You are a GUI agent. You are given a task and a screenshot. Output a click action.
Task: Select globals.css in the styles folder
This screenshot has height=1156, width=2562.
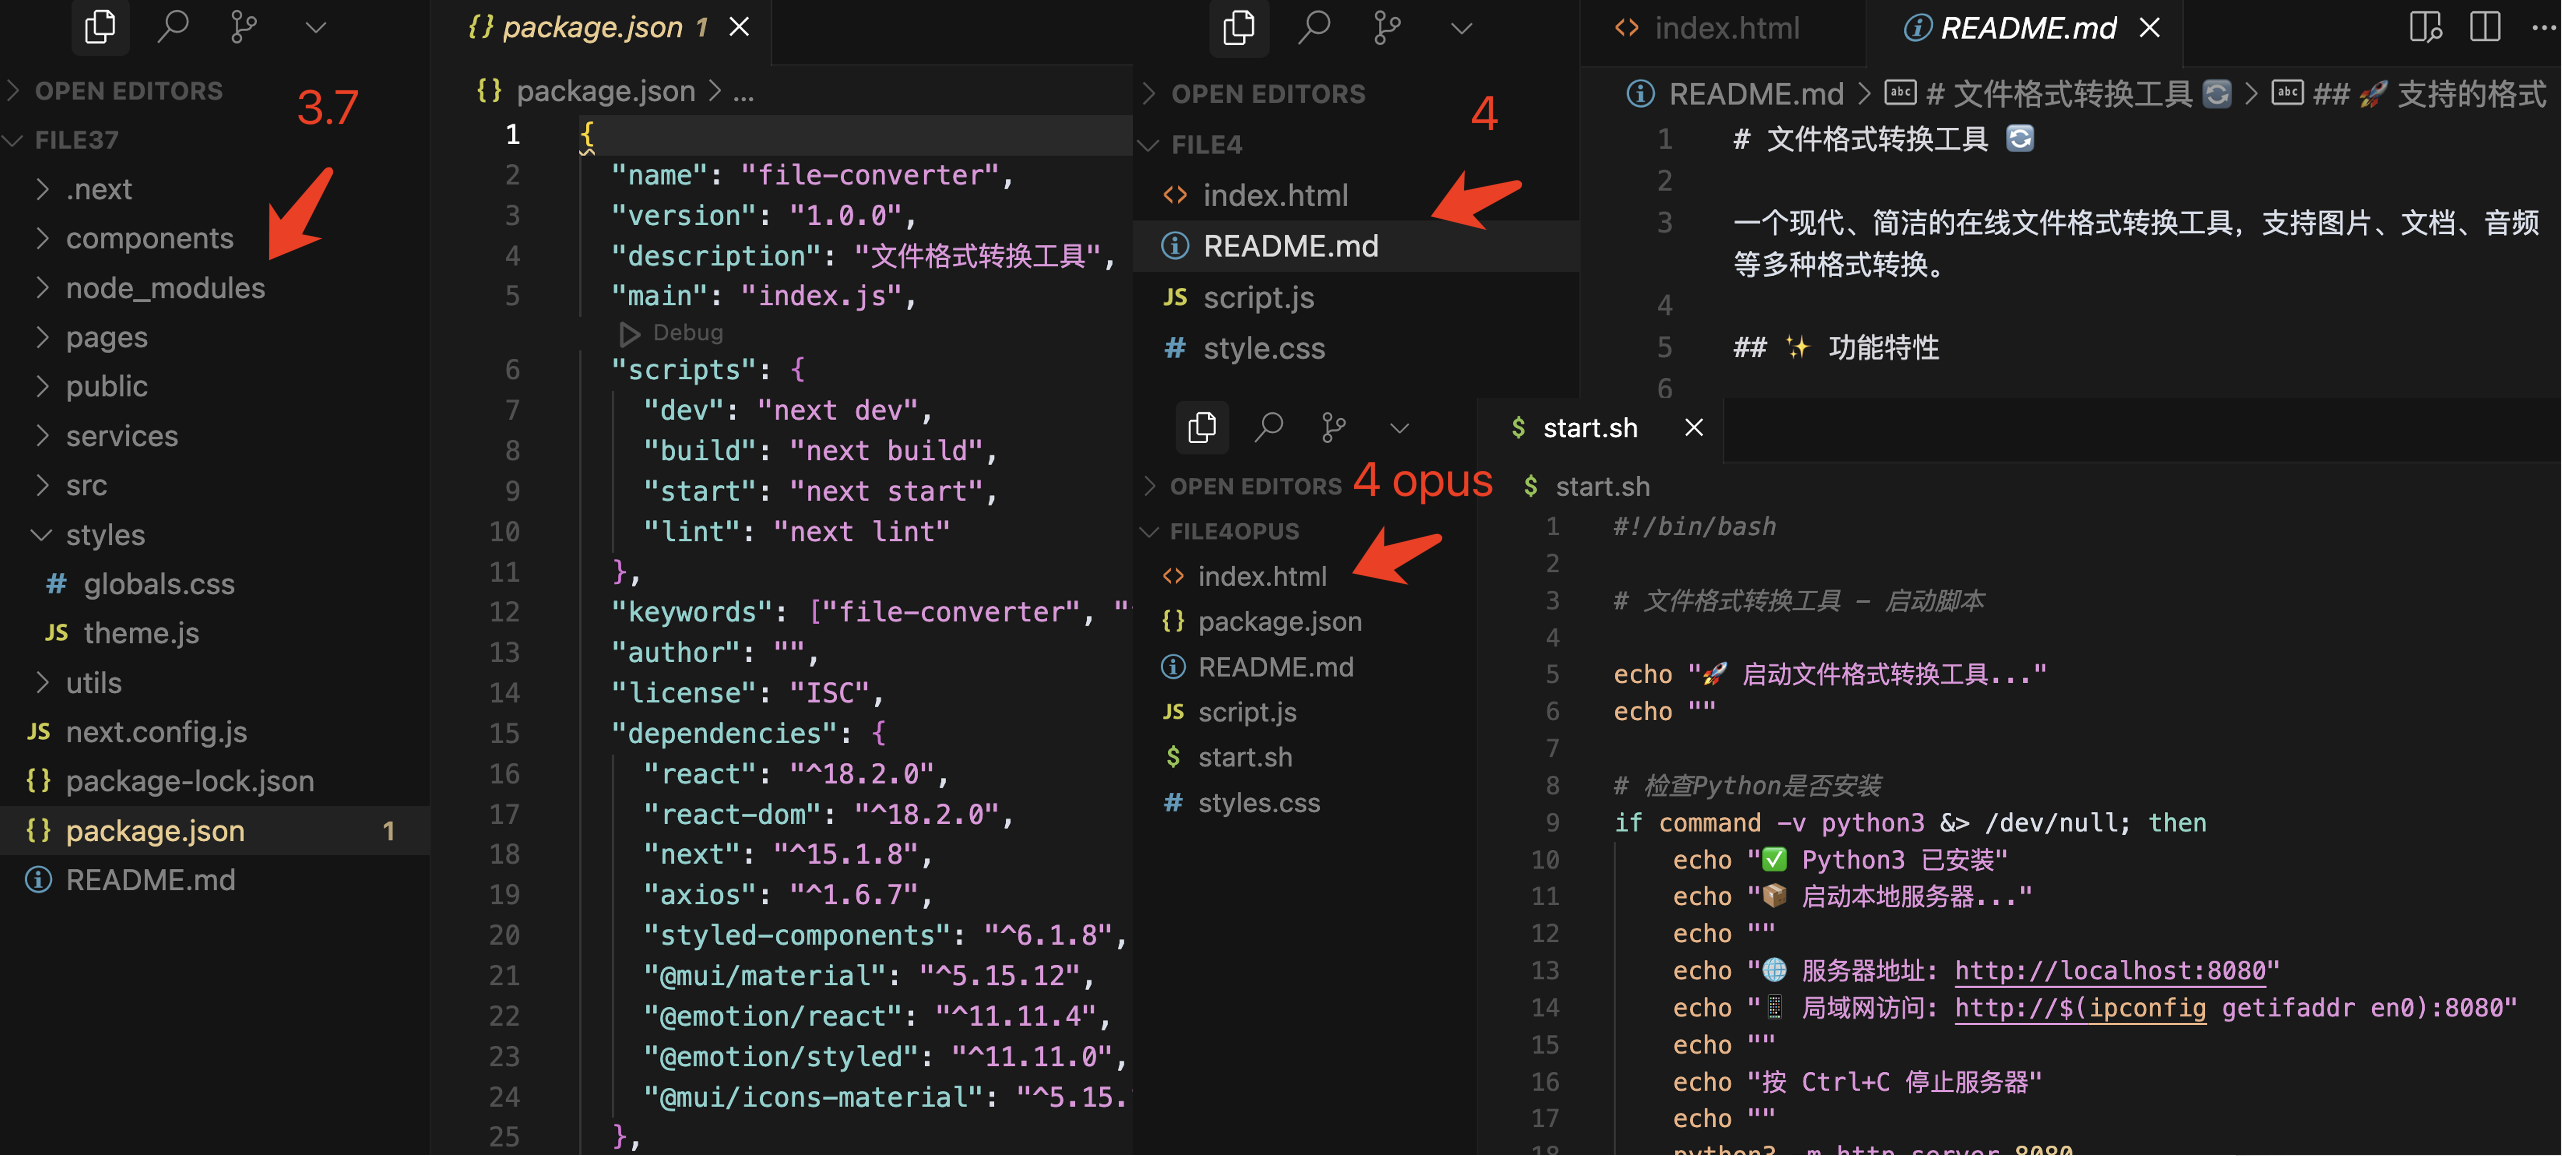(x=158, y=584)
